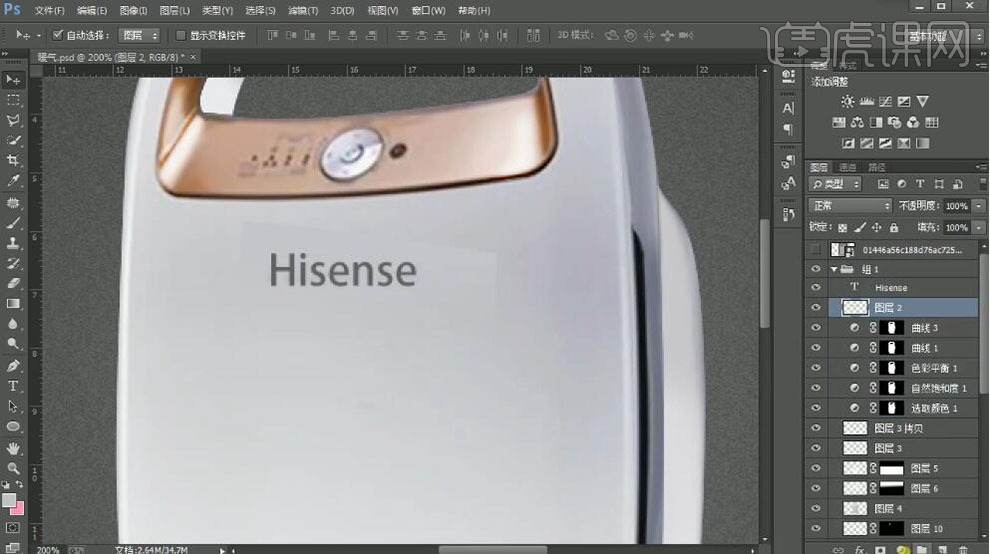Open the 图像(I) menu
The width and height of the screenshot is (990, 554).
pos(133,11)
